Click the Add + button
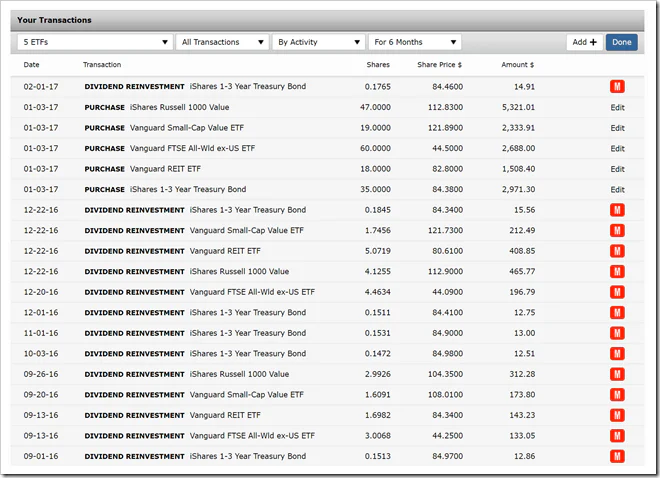 585,42
